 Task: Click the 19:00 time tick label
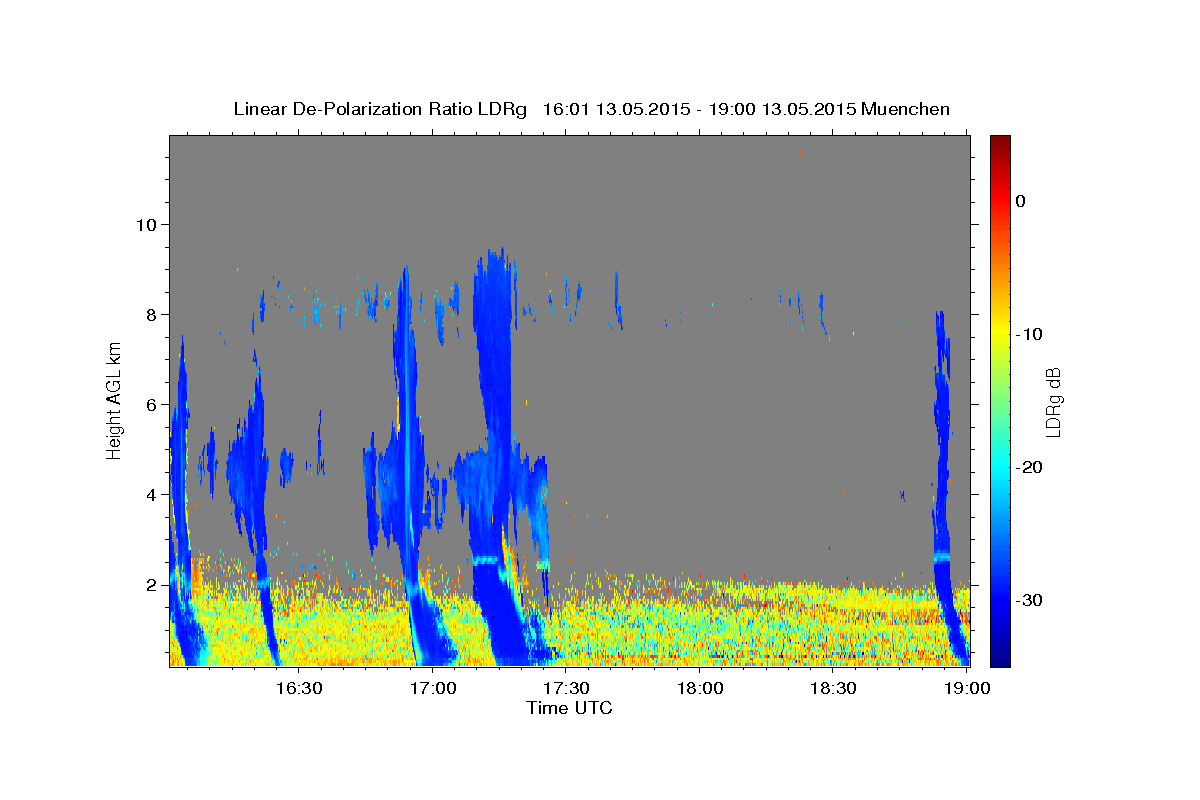click(x=967, y=688)
